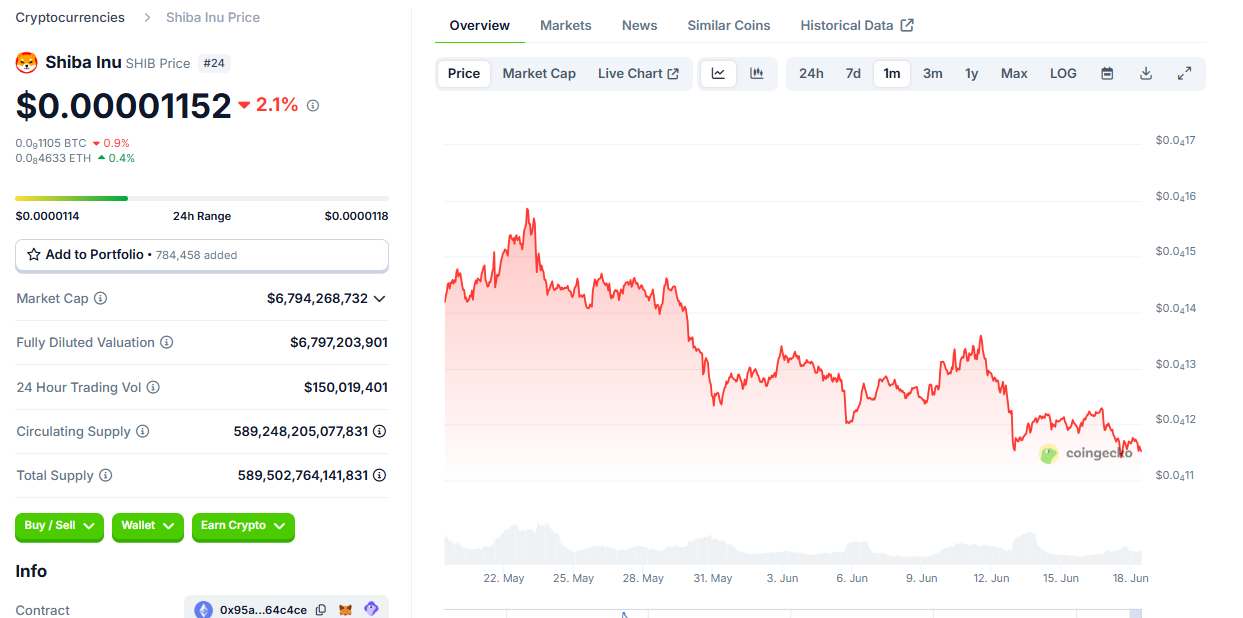Click the Shiba Inu coin logo
This screenshot has height=618, width=1243.
[26, 62]
